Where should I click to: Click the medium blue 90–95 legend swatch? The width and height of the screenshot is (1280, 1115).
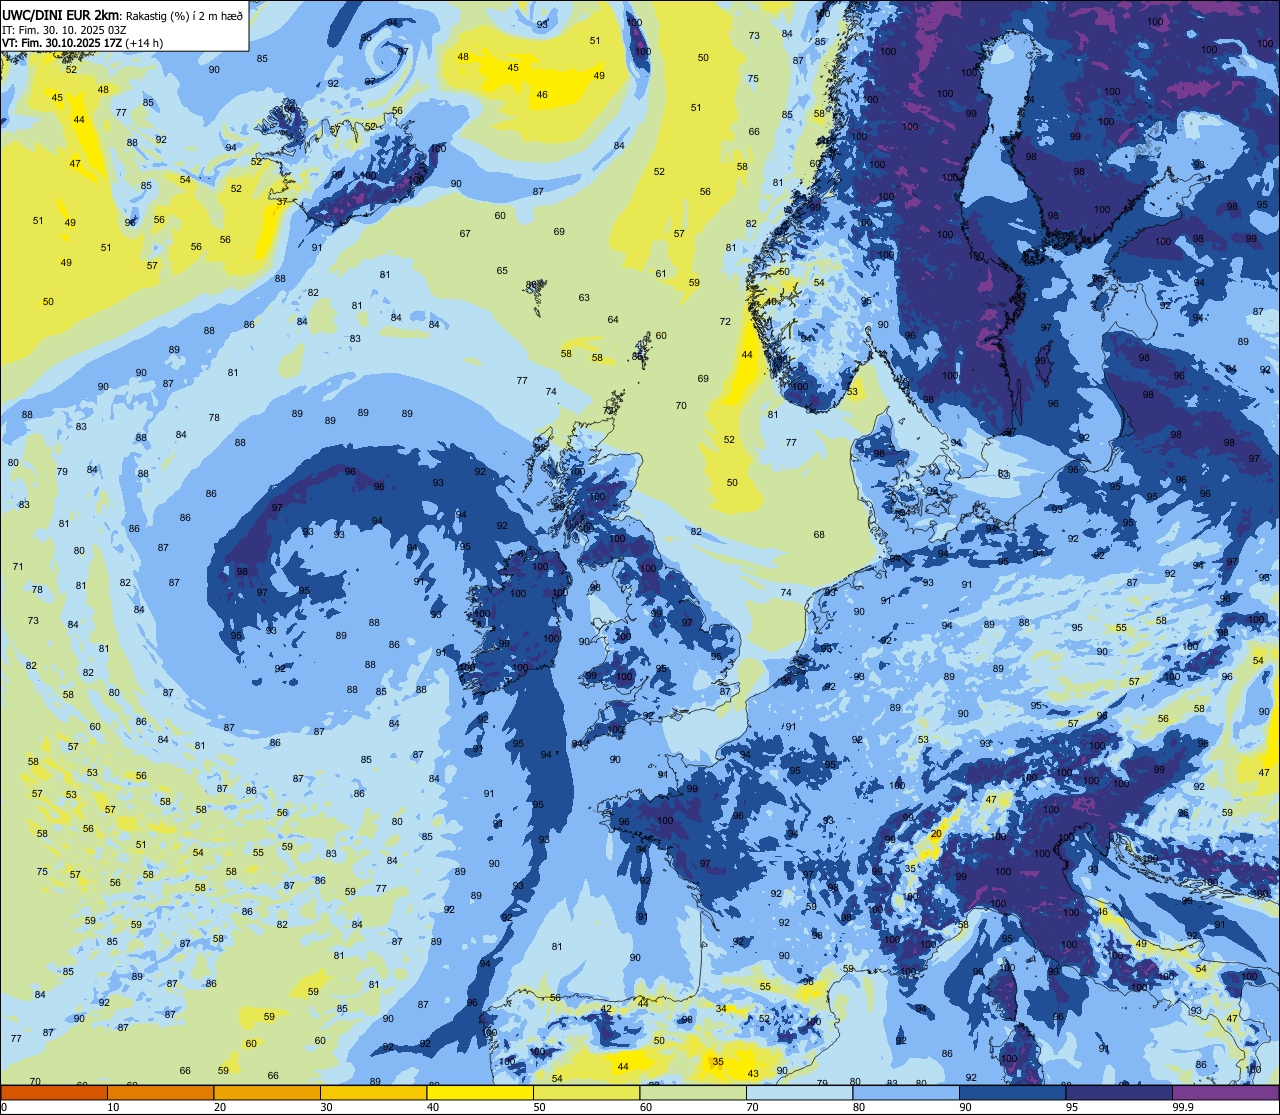tap(1012, 1093)
